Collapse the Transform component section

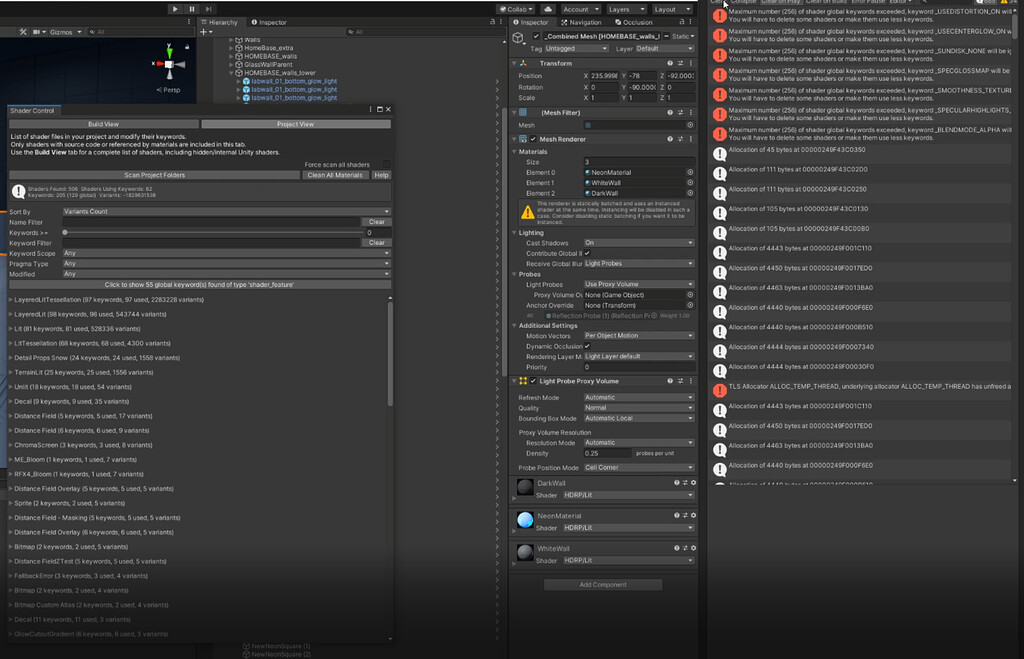(x=514, y=63)
